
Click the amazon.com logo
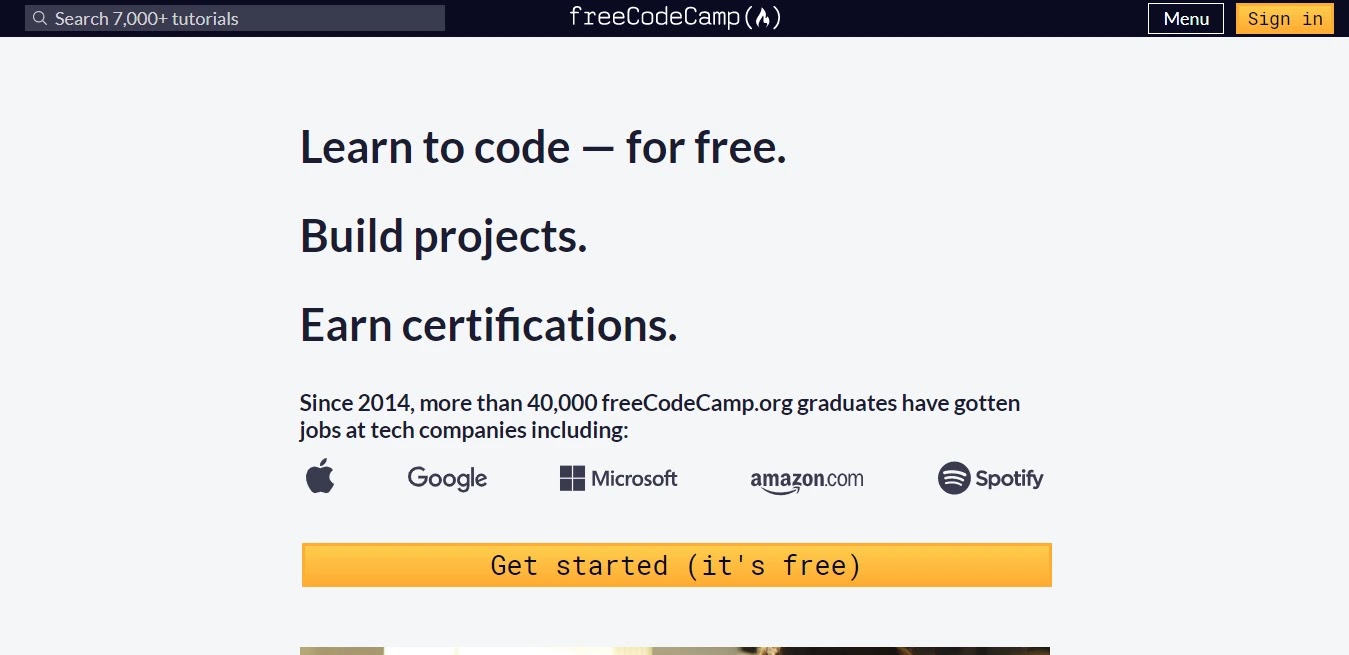click(806, 478)
